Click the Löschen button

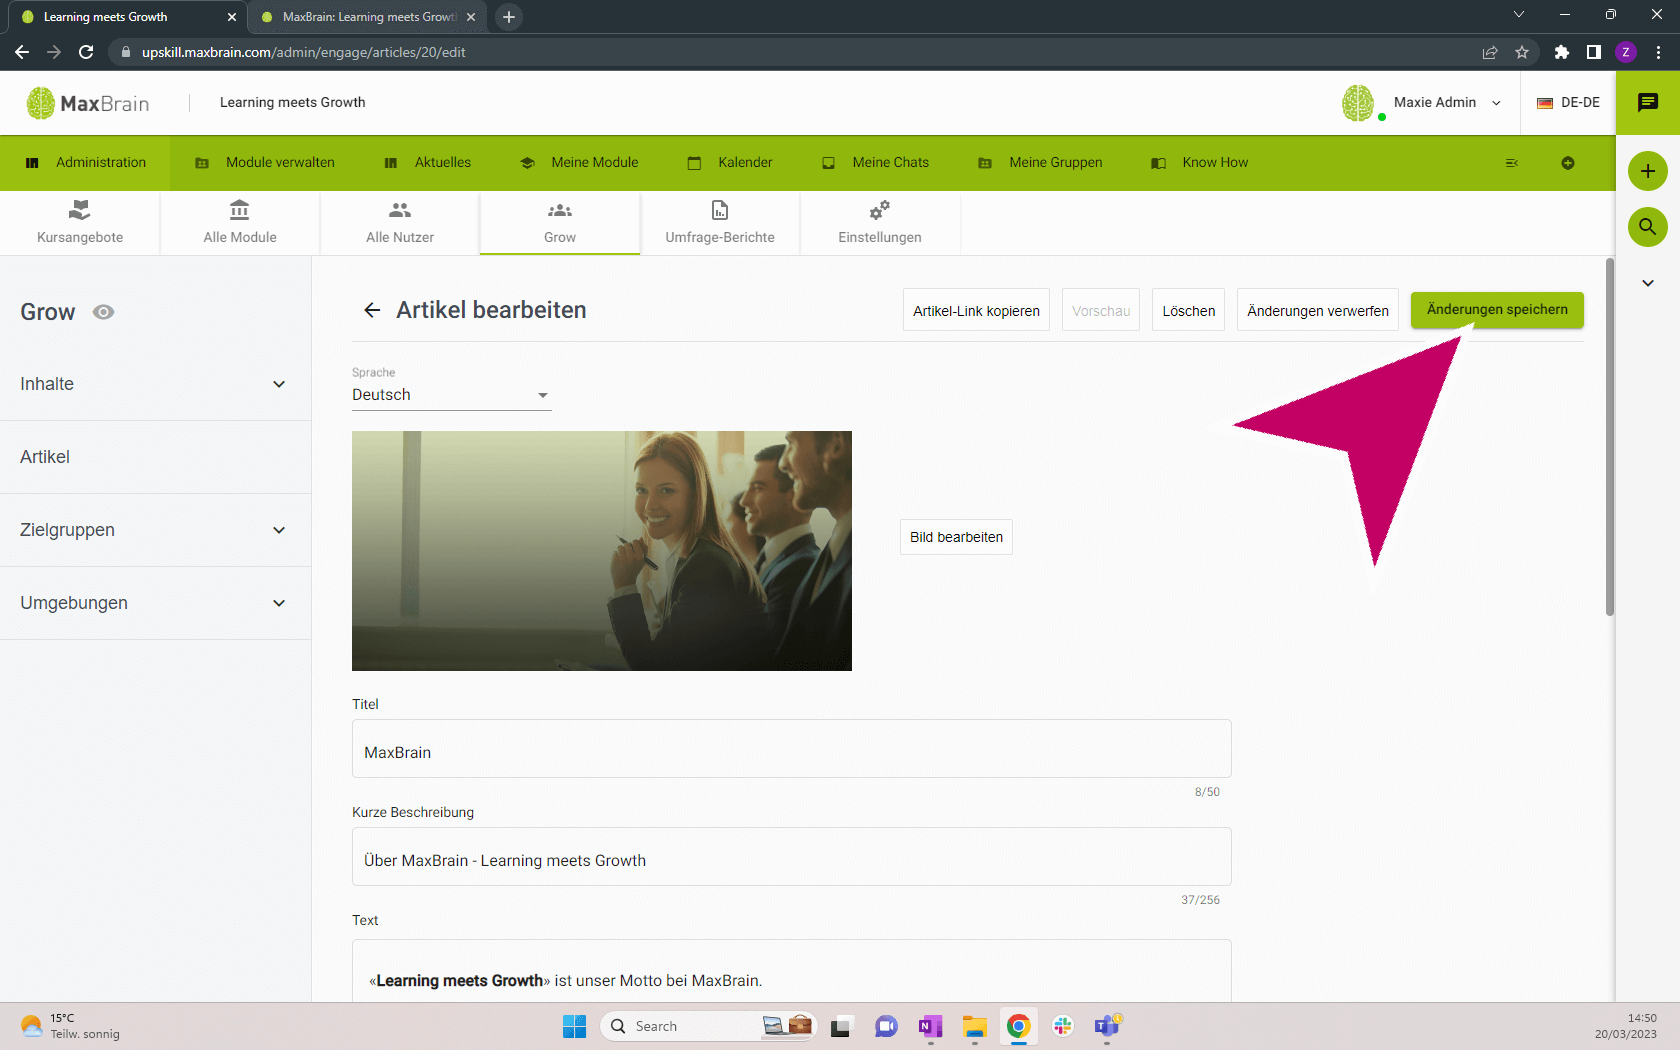click(1189, 310)
